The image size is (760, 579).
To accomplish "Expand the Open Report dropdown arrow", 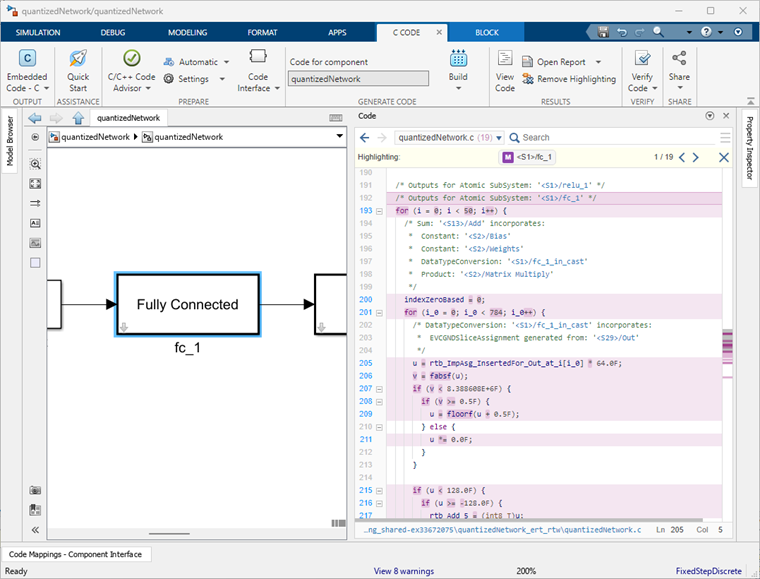I will (596, 62).
